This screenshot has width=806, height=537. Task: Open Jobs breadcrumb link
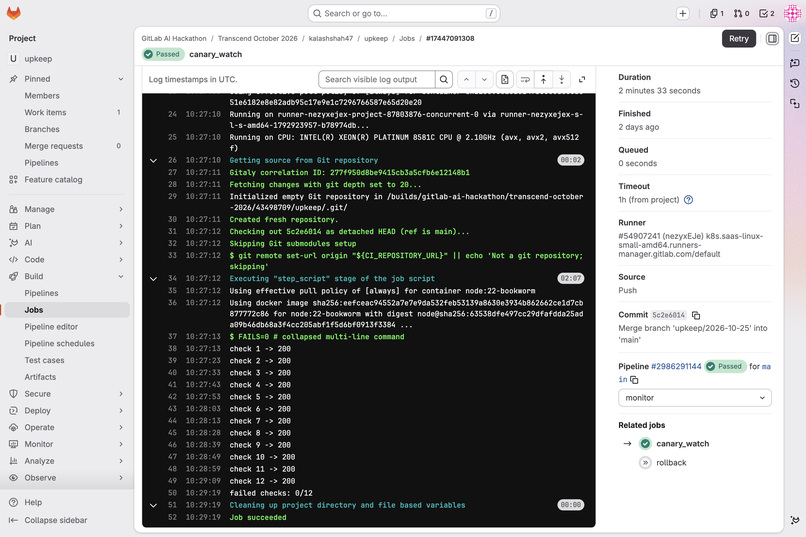(407, 39)
